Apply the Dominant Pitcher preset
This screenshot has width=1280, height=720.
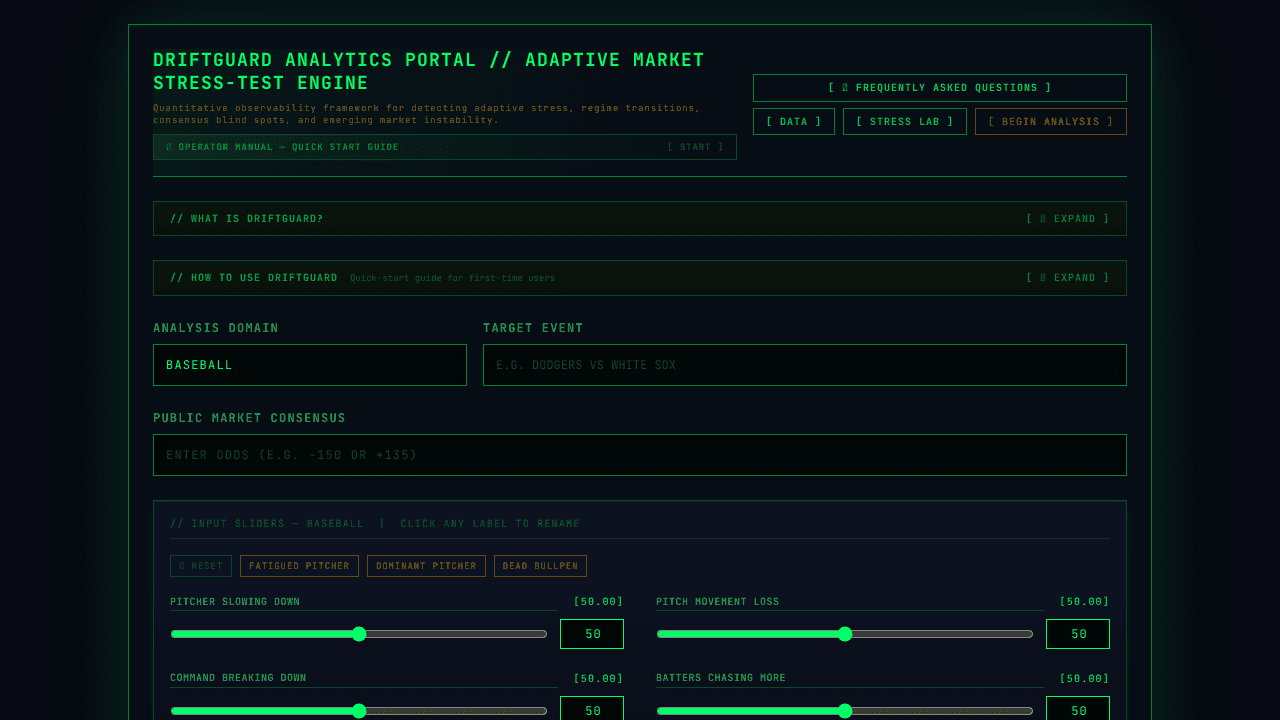pos(426,566)
